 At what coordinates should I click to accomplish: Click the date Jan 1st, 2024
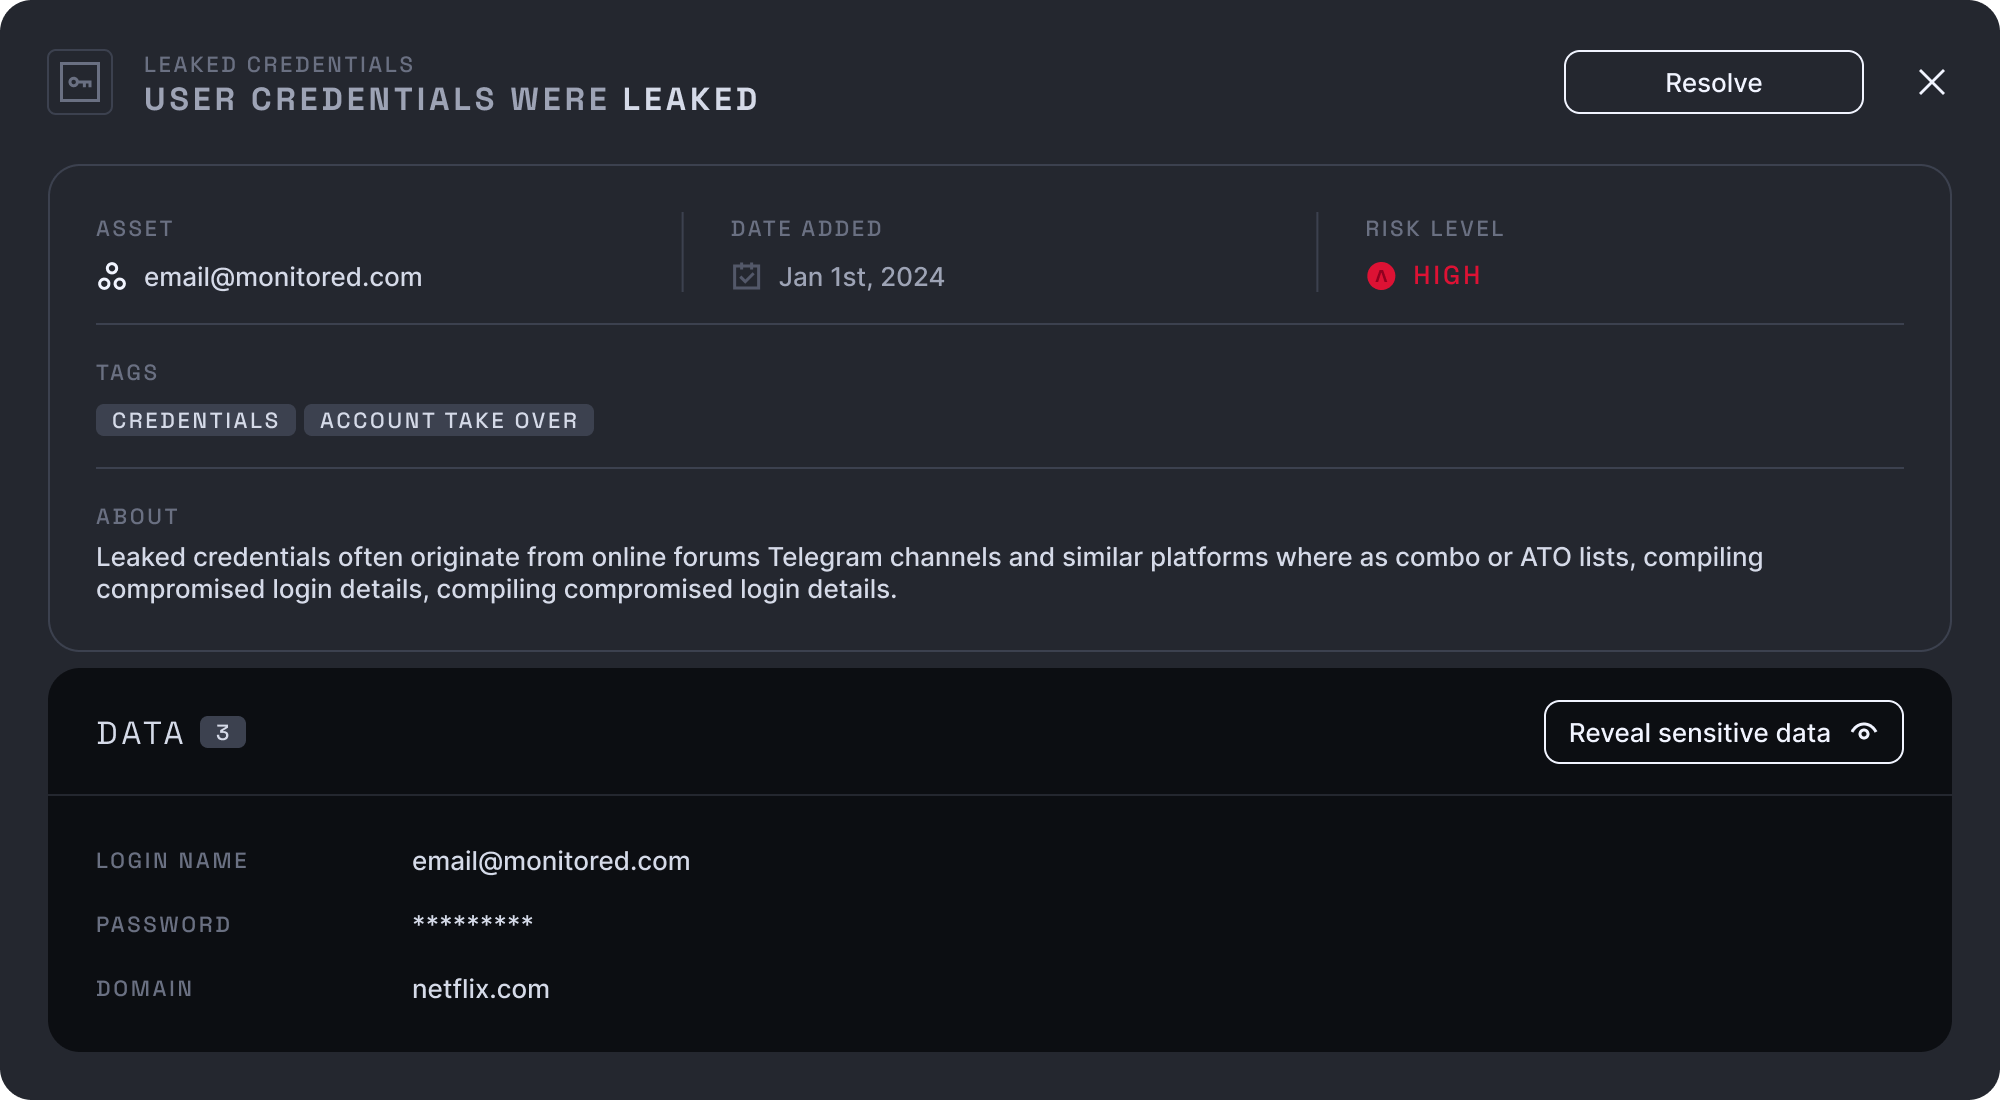click(x=862, y=277)
